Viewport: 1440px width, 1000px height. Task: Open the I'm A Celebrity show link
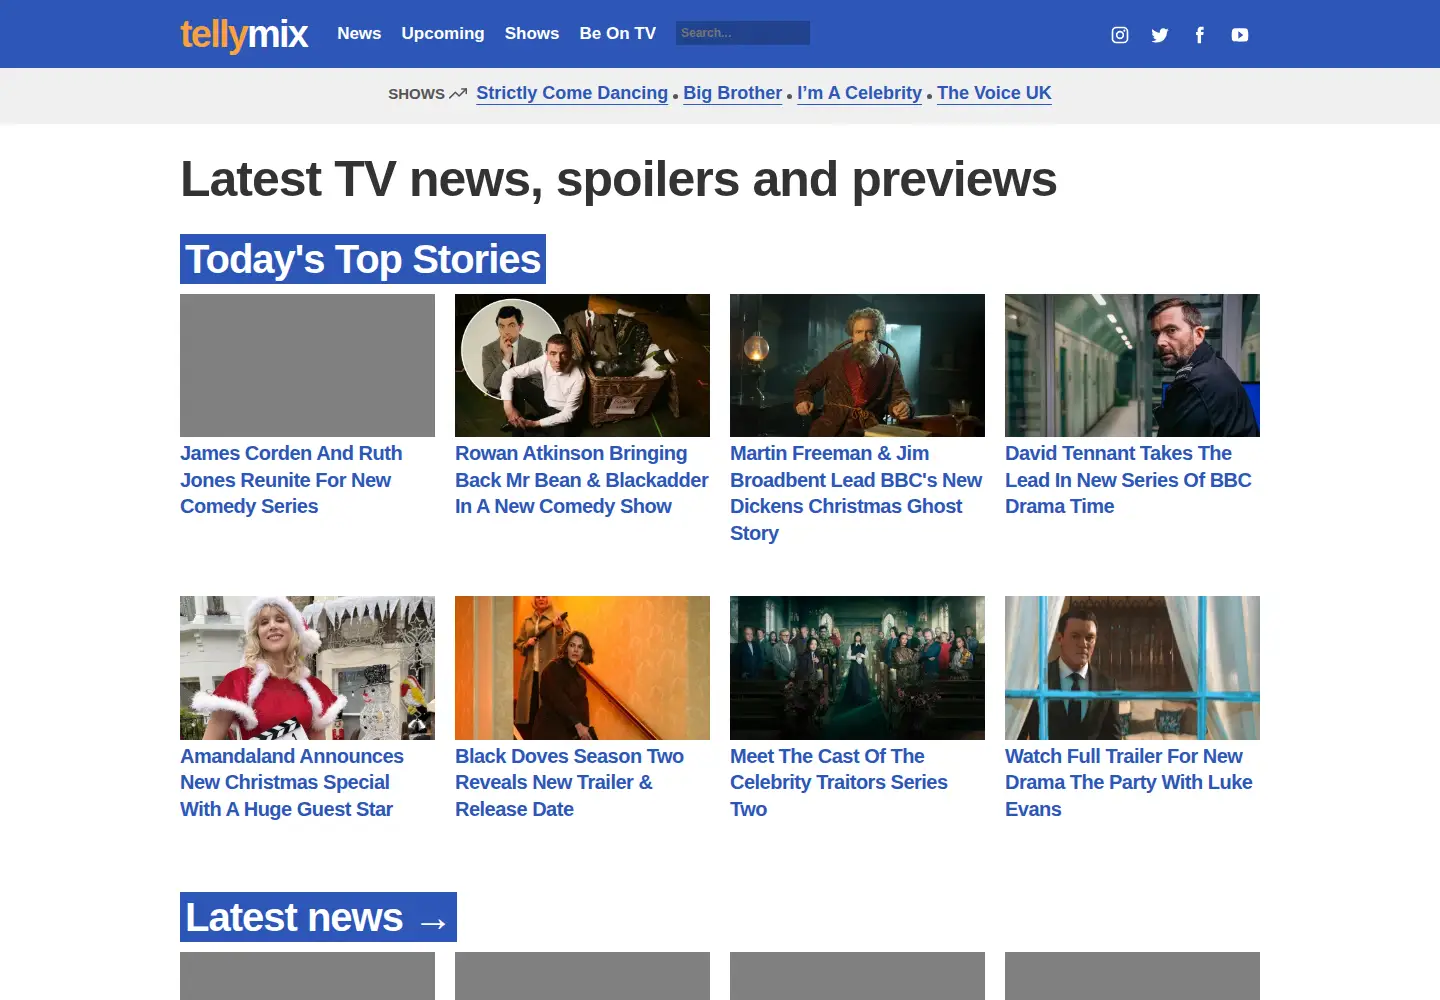point(860,93)
